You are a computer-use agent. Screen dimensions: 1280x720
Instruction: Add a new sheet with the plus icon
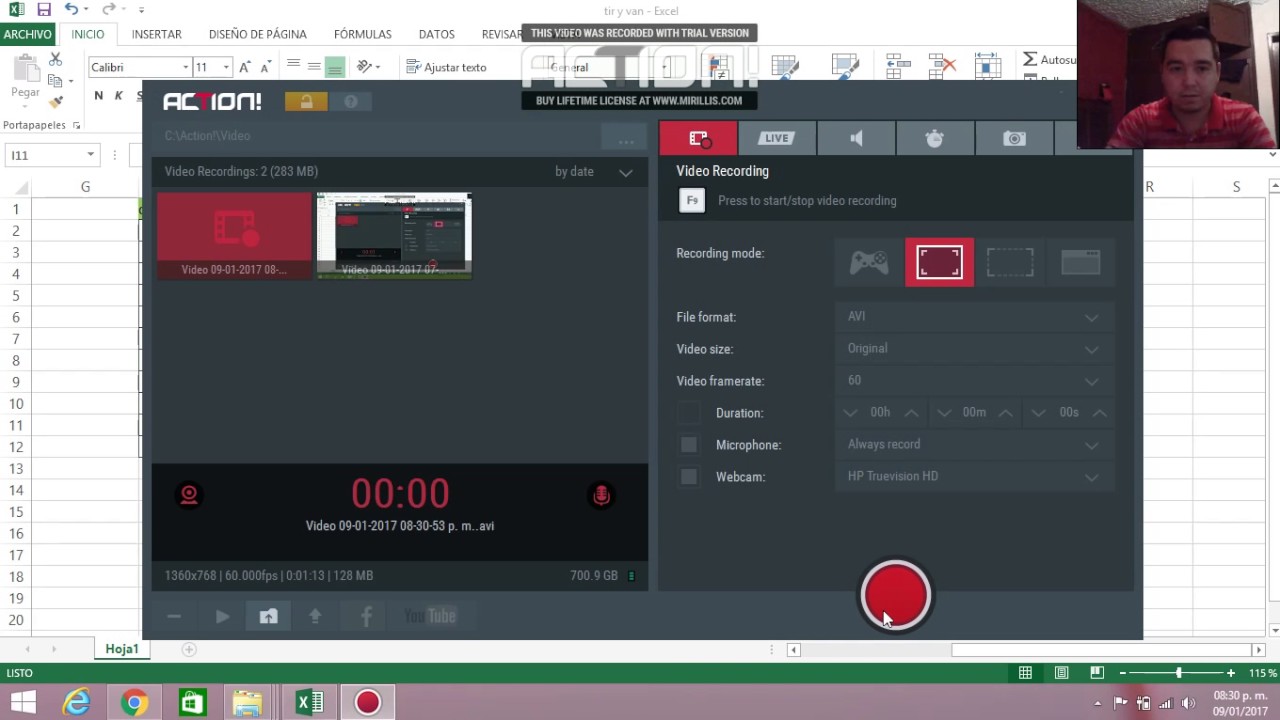188,649
